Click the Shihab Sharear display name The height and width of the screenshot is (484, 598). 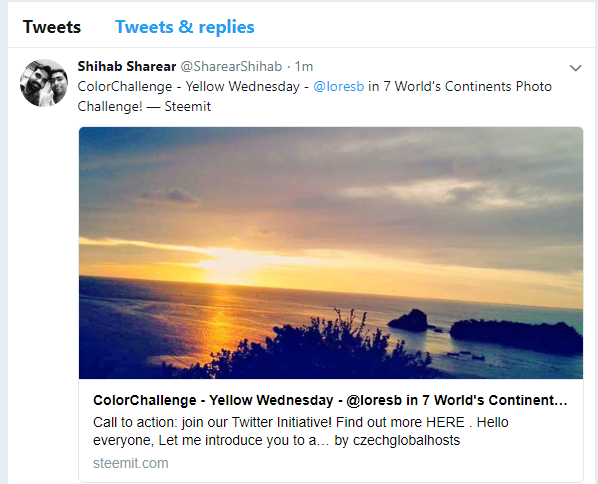pyautogui.click(x=127, y=66)
